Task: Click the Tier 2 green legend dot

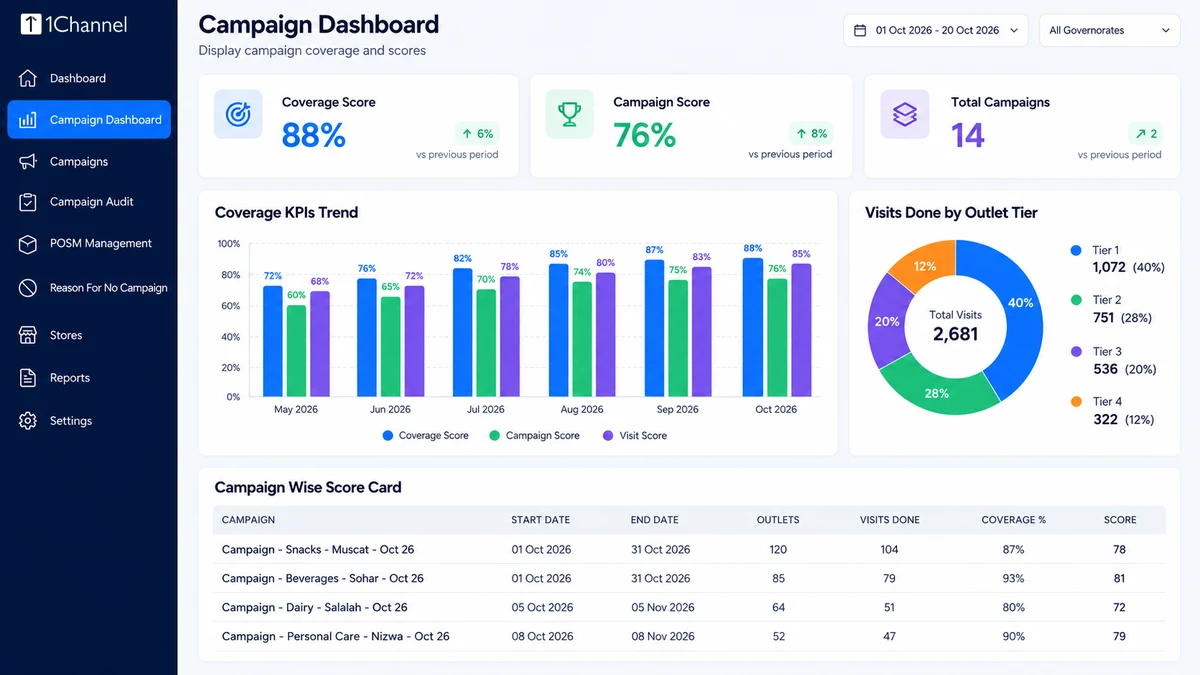Action: point(1076,300)
